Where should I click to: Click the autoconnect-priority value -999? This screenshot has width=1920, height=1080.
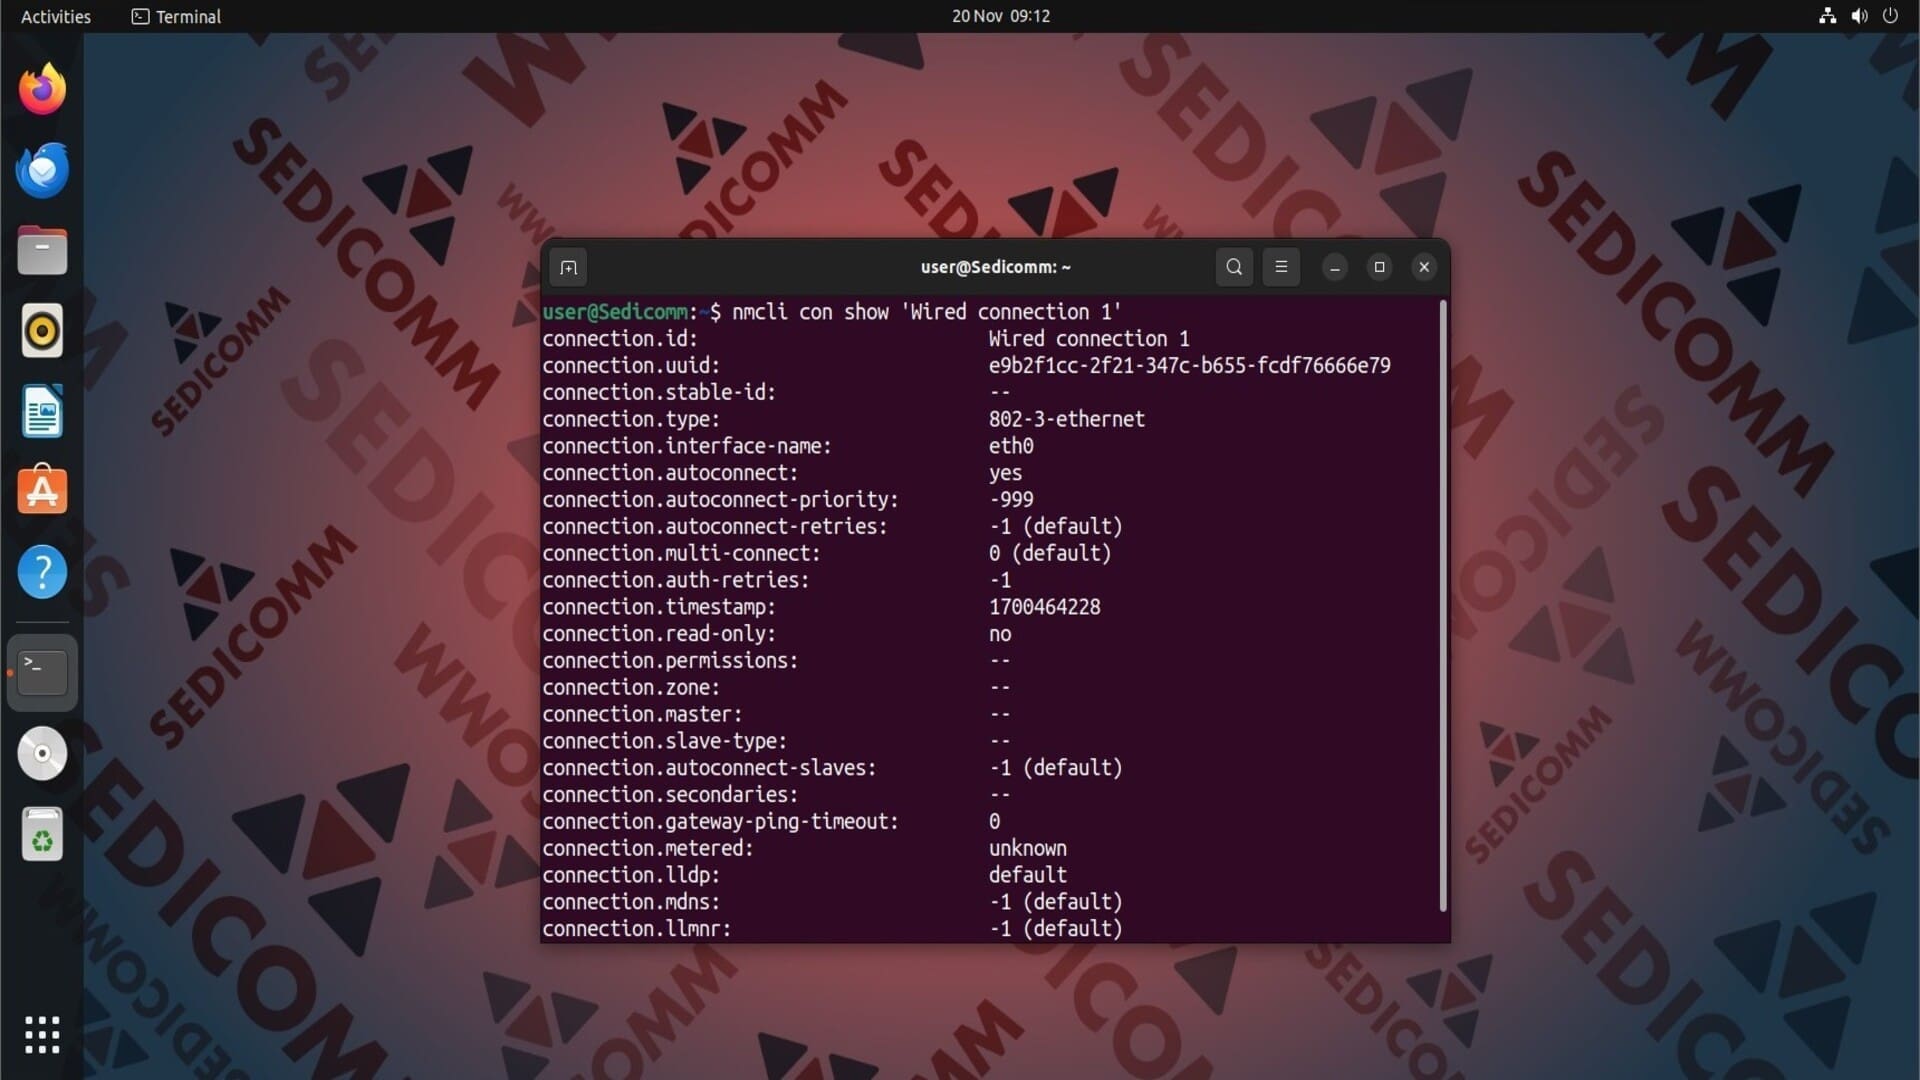tap(1011, 500)
